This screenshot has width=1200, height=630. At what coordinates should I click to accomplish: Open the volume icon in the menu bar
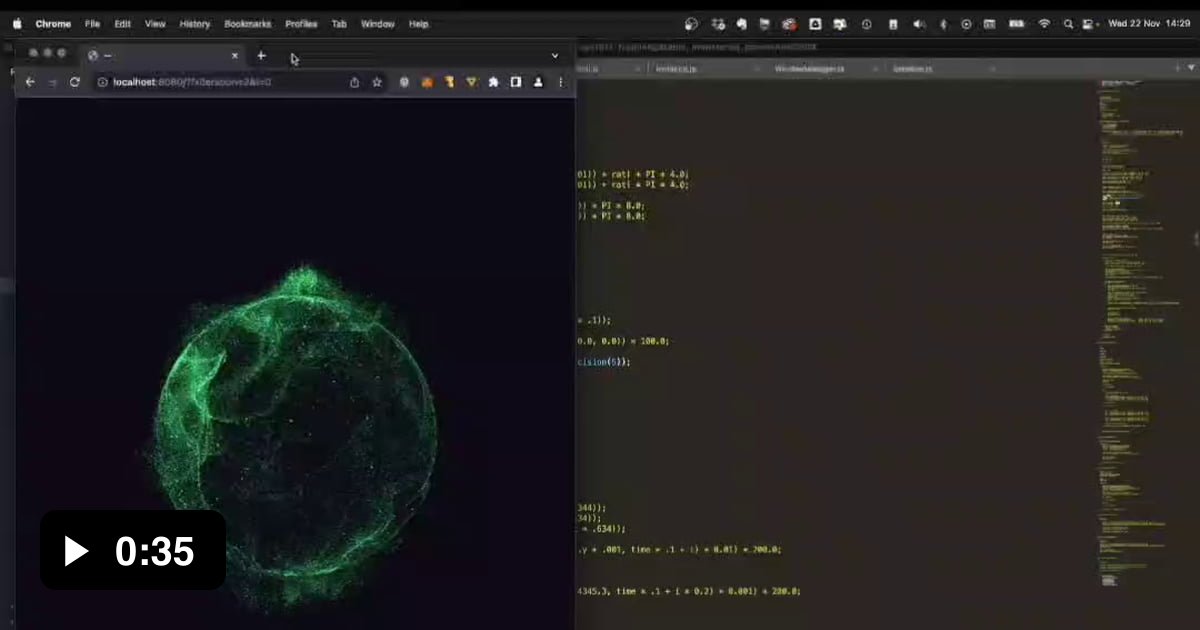pyautogui.click(x=919, y=24)
